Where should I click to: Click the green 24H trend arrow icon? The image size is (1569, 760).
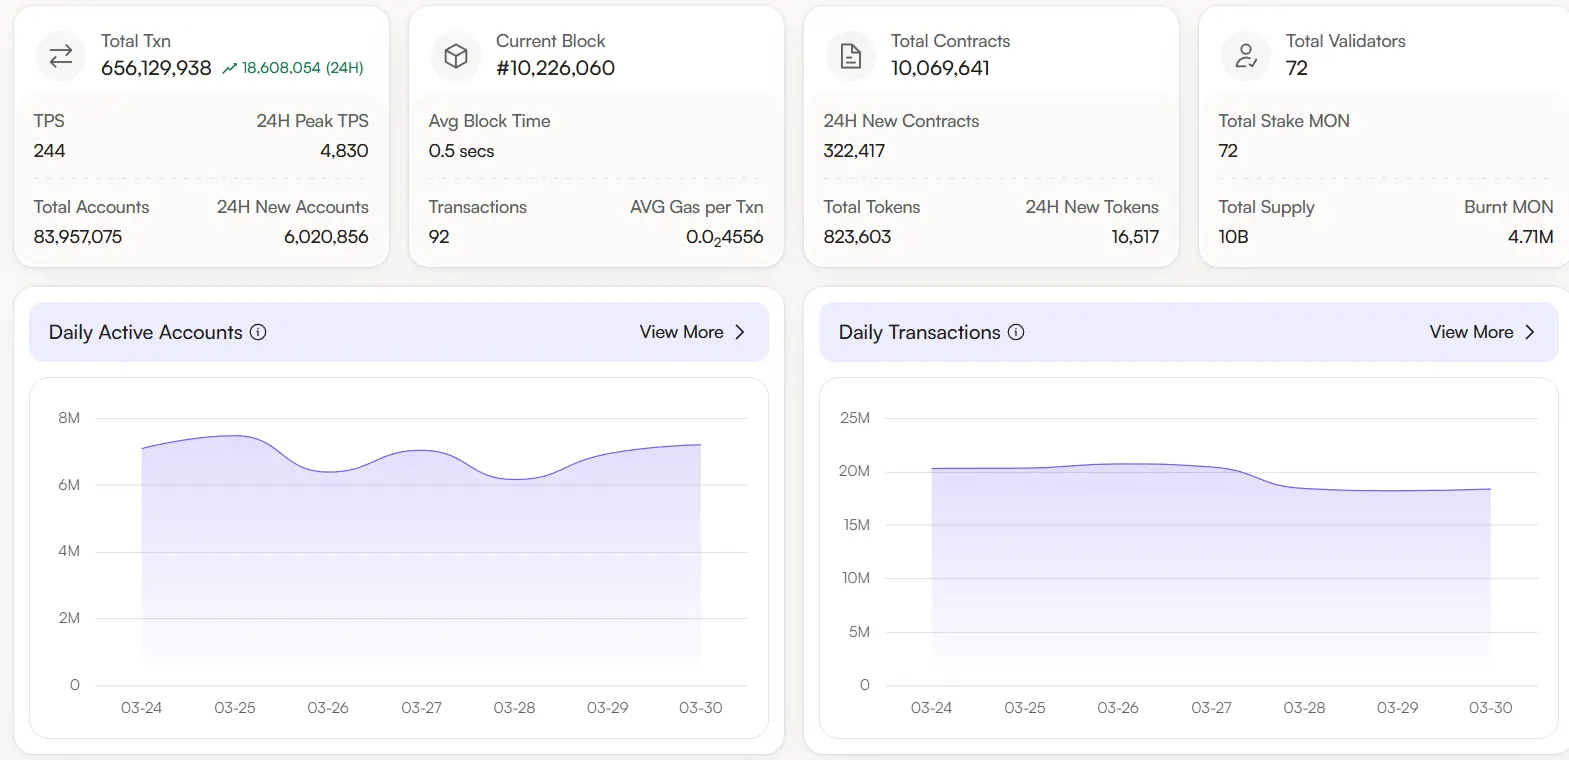click(230, 68)
